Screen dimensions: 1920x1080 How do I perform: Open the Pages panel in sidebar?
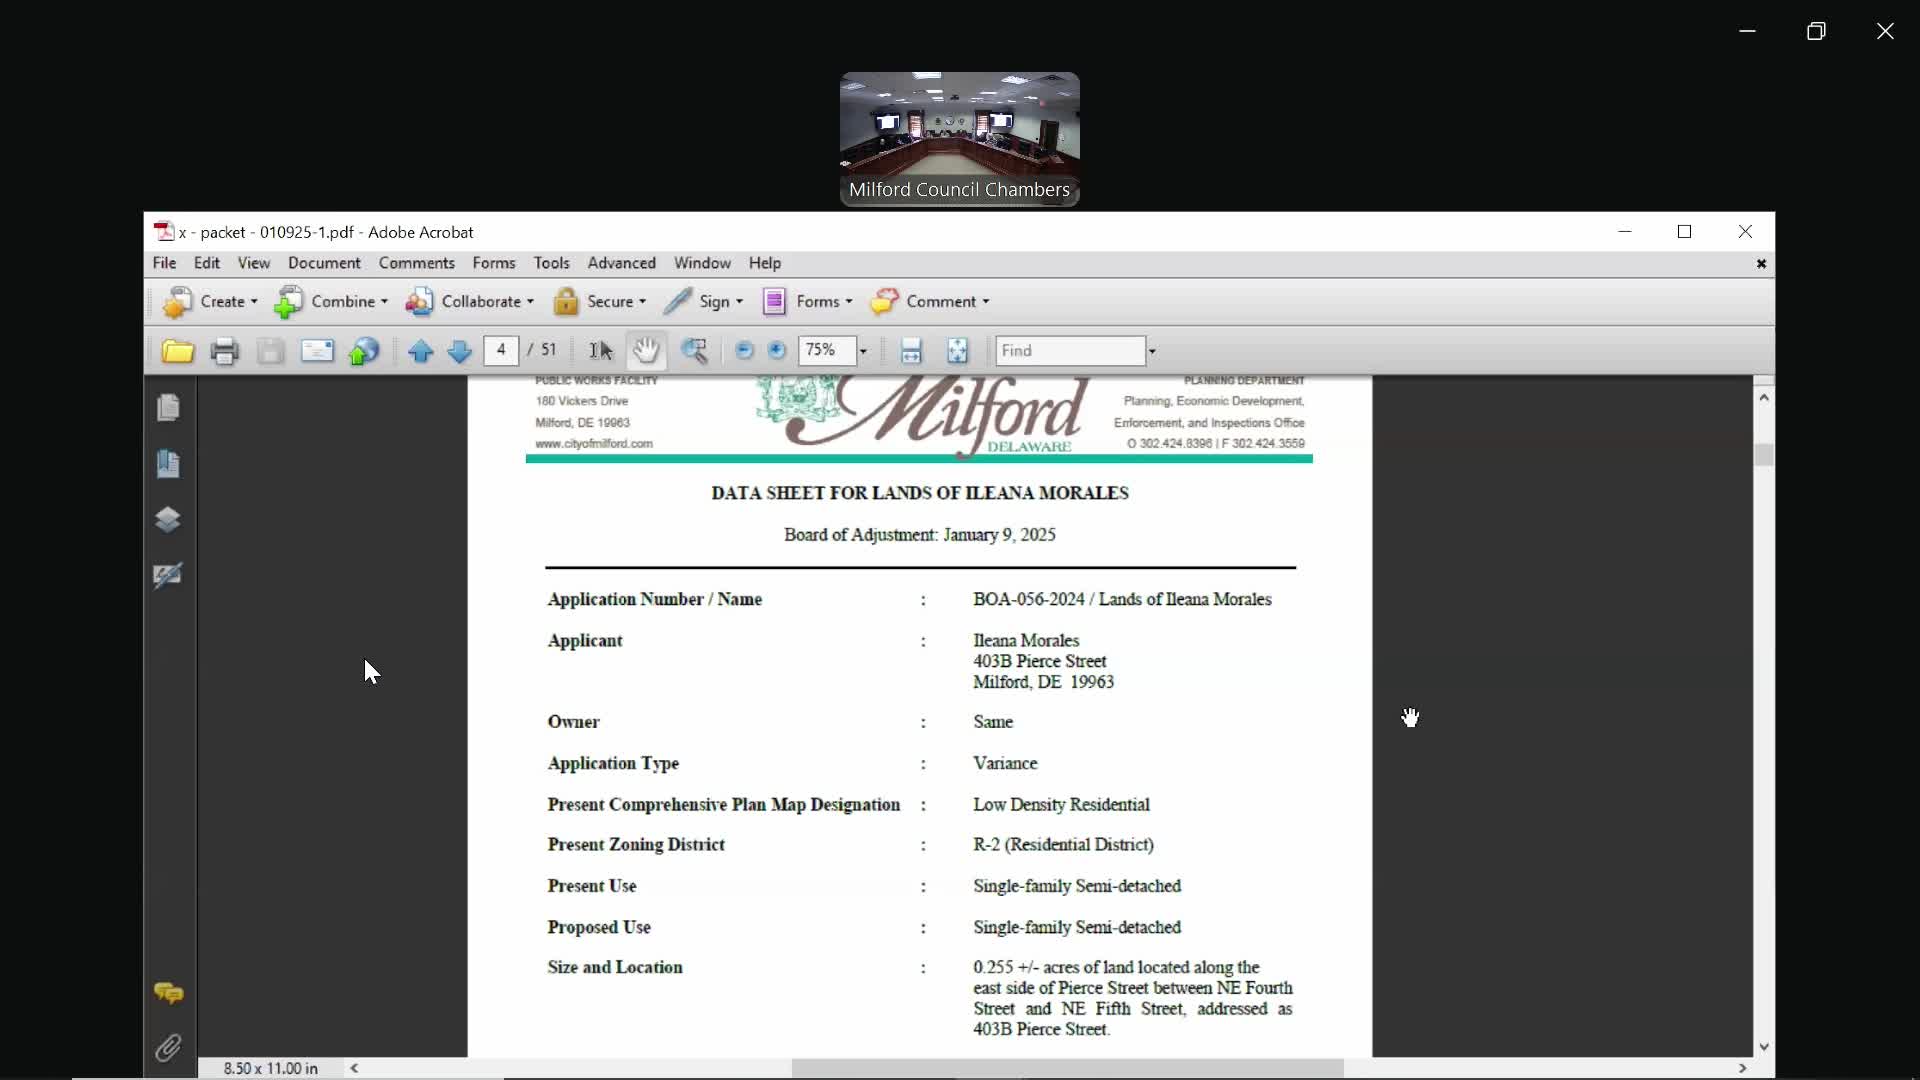point(168,408)
